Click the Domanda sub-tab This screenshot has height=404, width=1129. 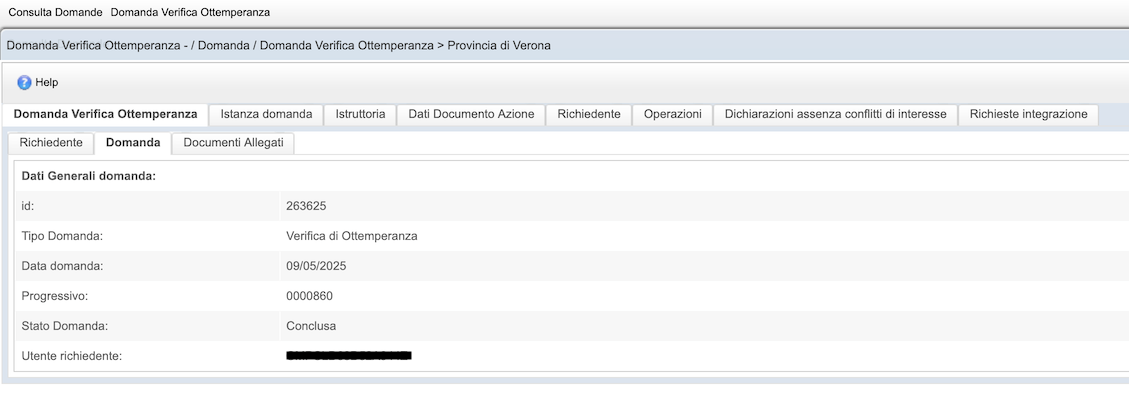[x=133, y=143]
